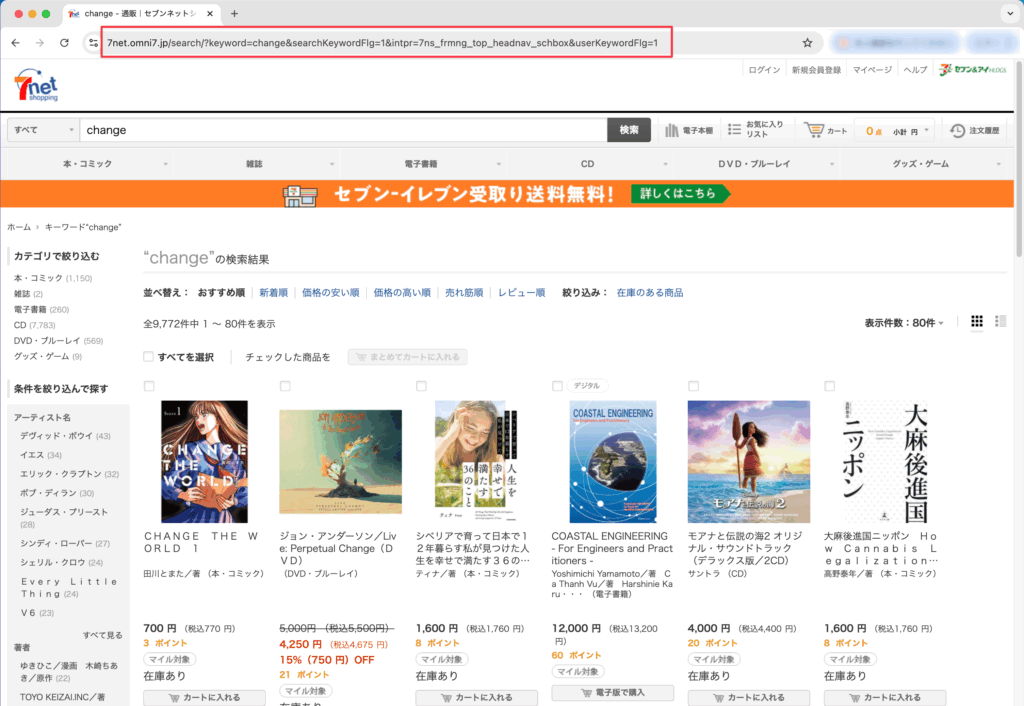Click the 7net shopping logo
The height and width of the screenshot is (706, 1024).
pos(37,85)
